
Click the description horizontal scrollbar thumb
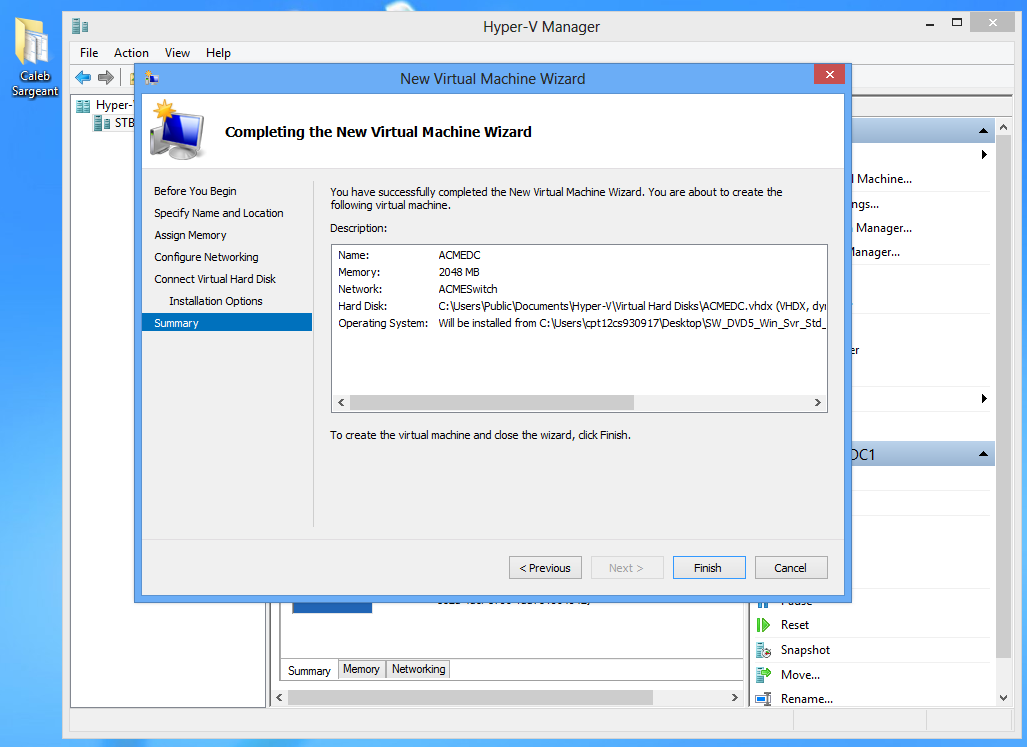click(492, 403)
